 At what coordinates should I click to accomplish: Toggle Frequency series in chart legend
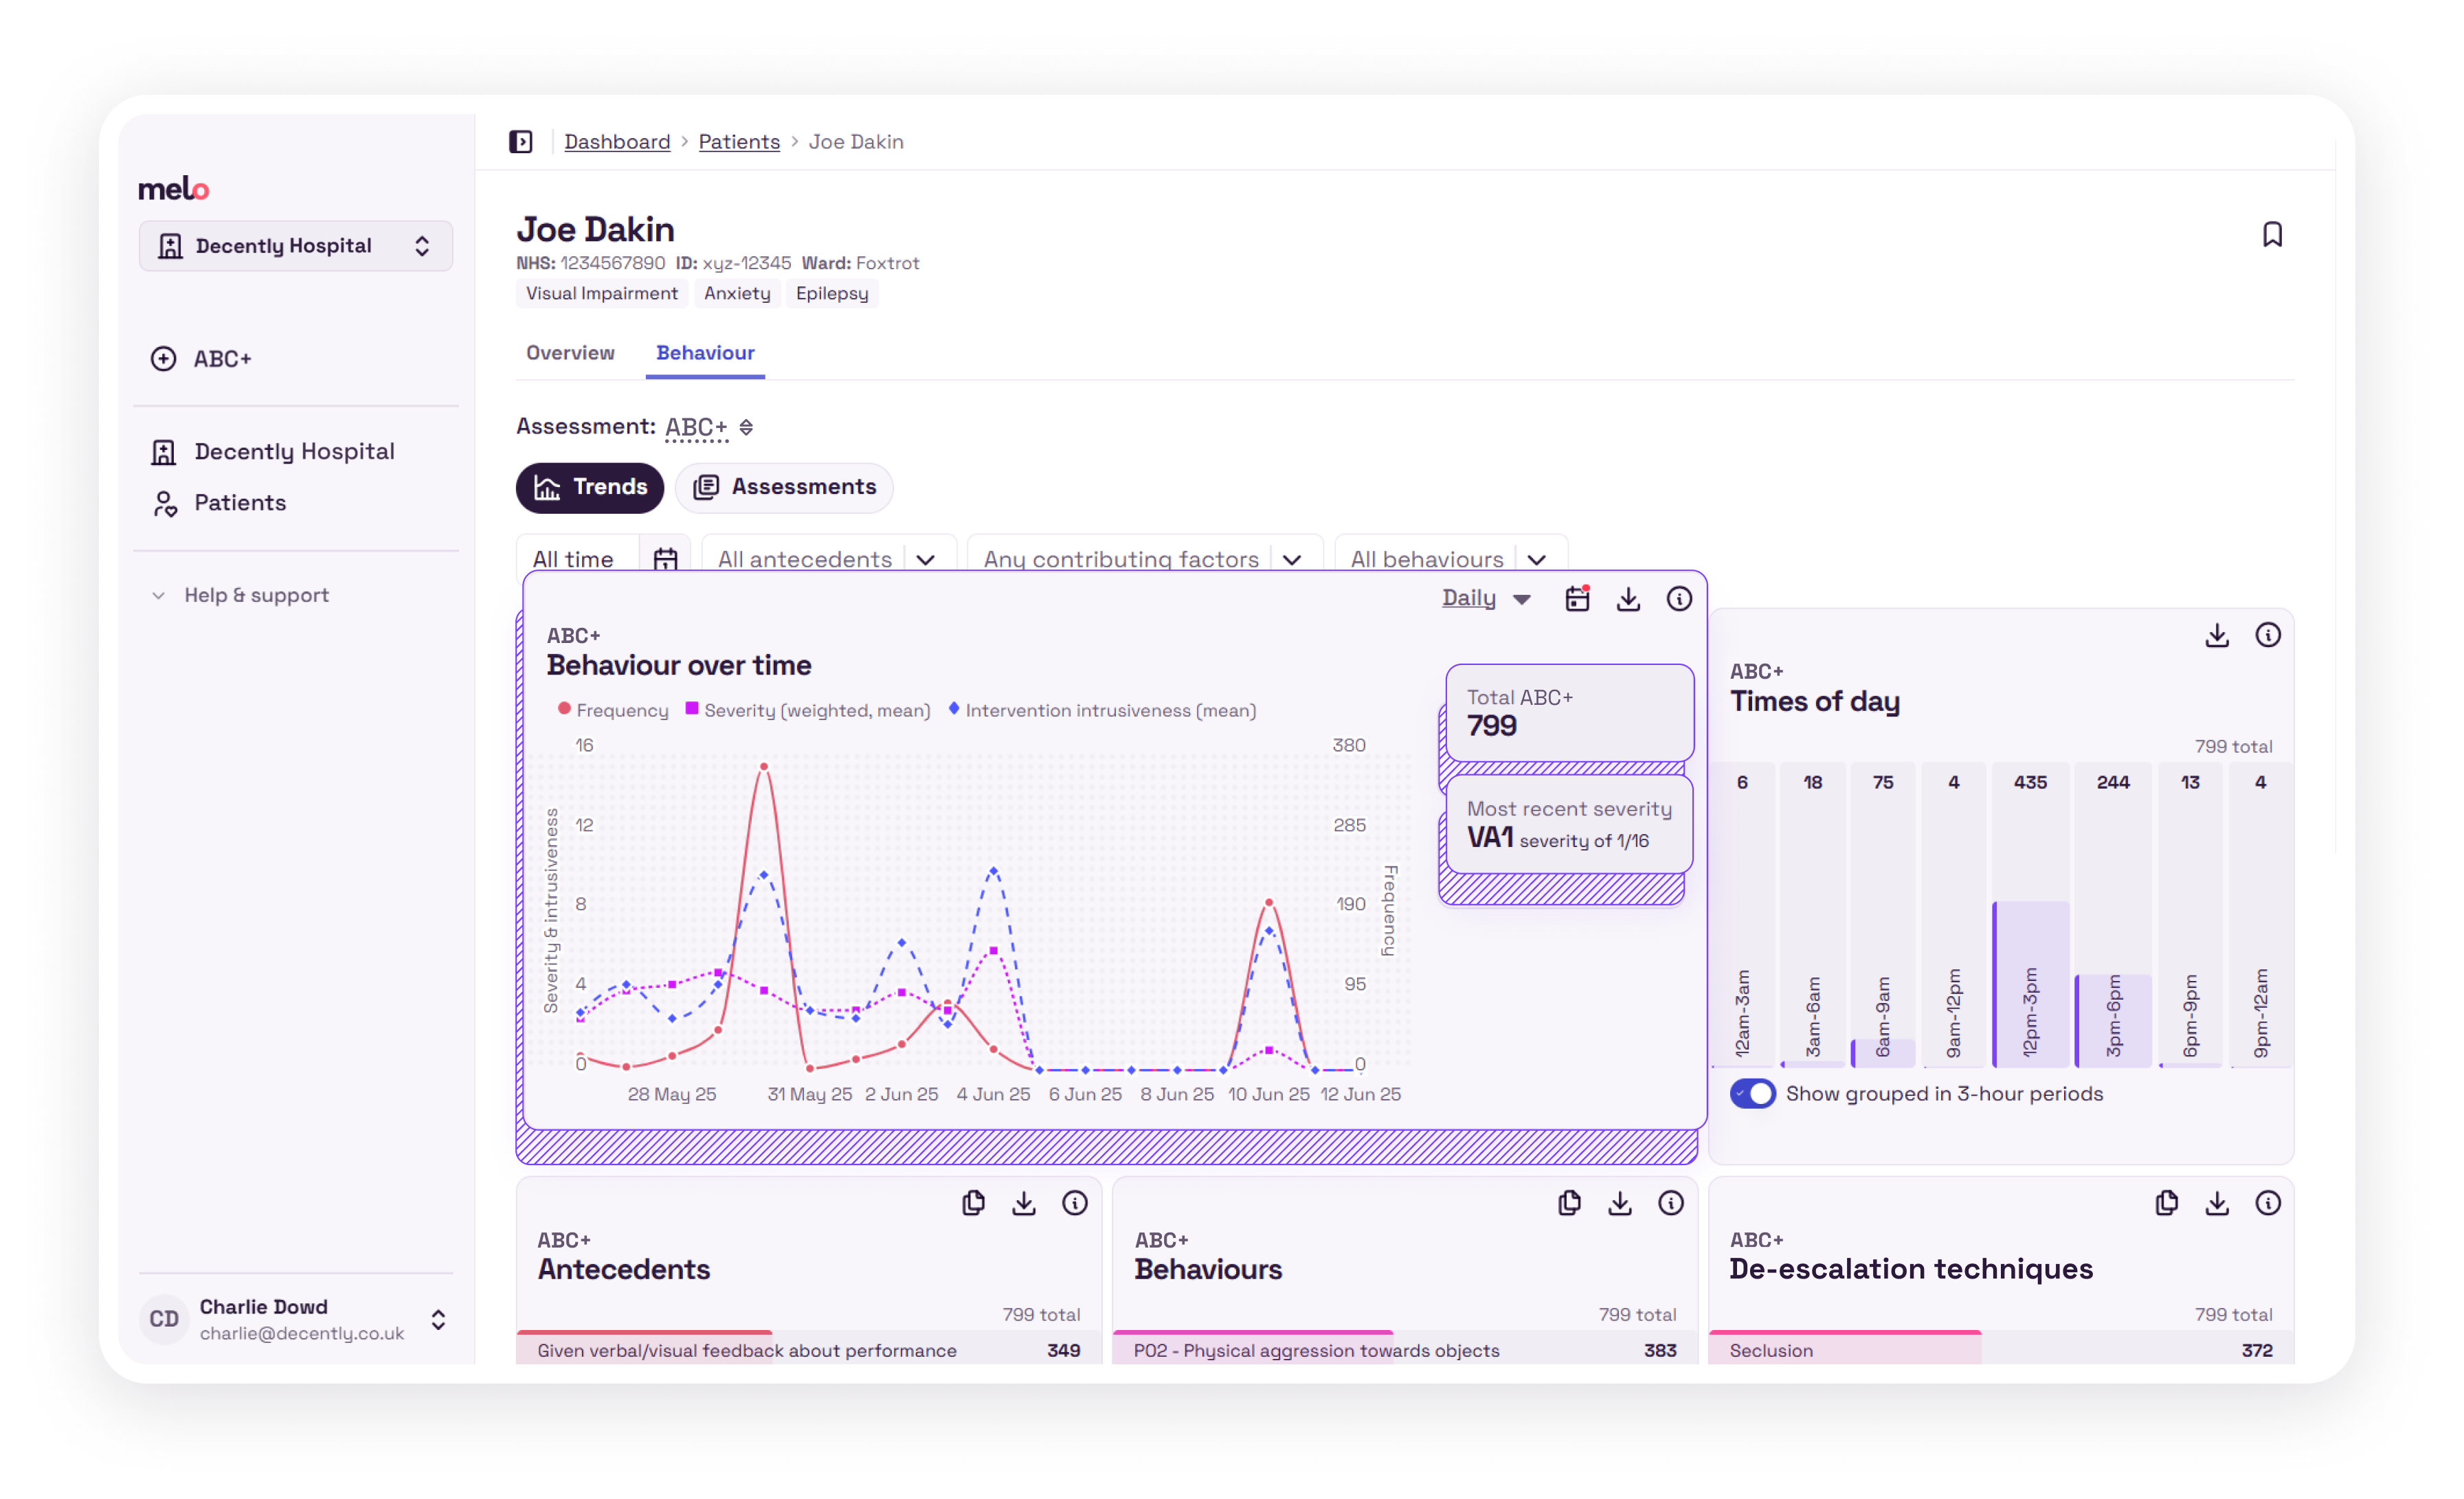tap(612, 710)
